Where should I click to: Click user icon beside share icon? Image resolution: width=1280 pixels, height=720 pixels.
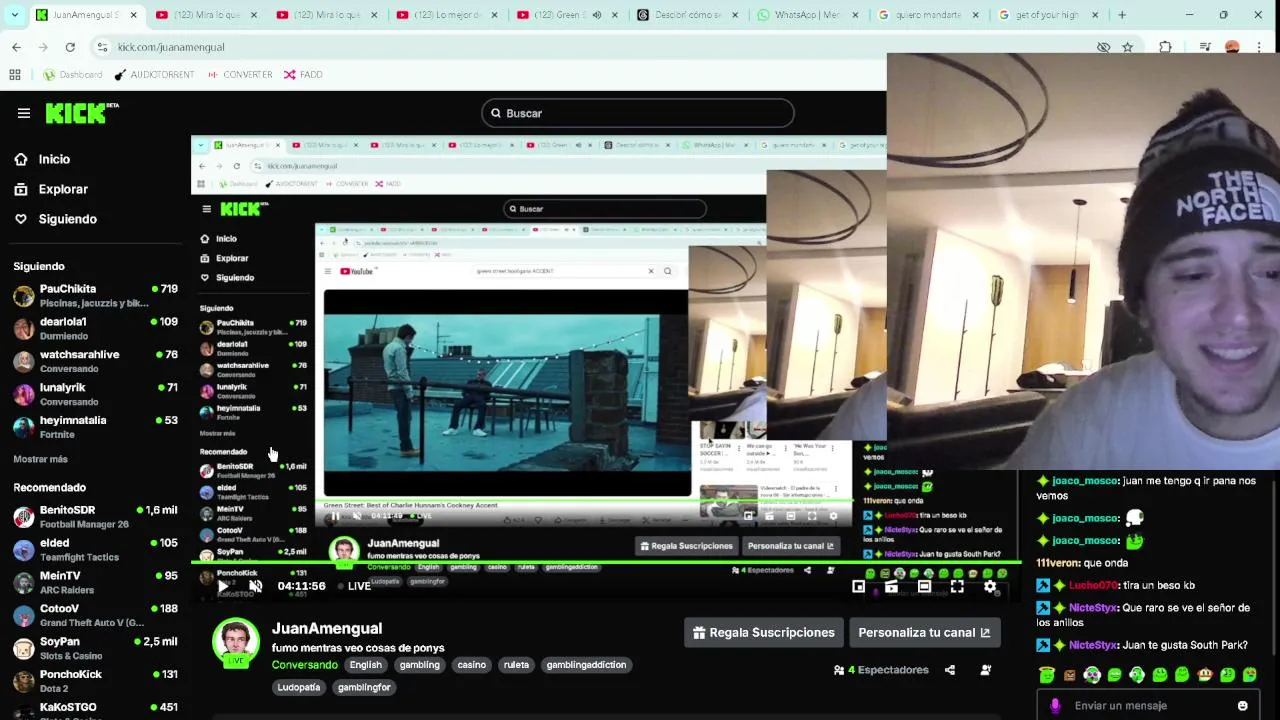pos(985,670)
